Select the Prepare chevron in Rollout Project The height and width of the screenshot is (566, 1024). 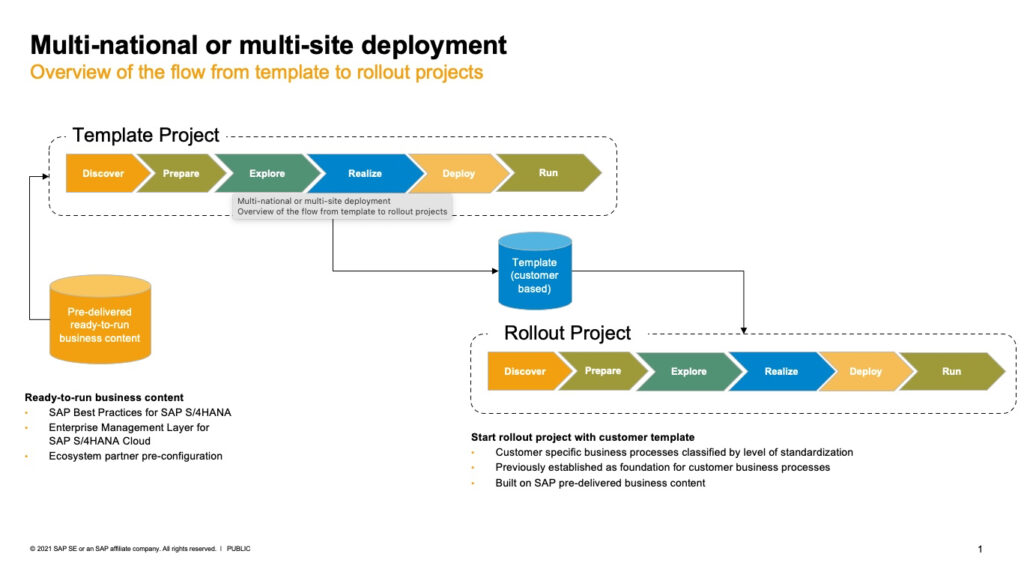(603, 371)
